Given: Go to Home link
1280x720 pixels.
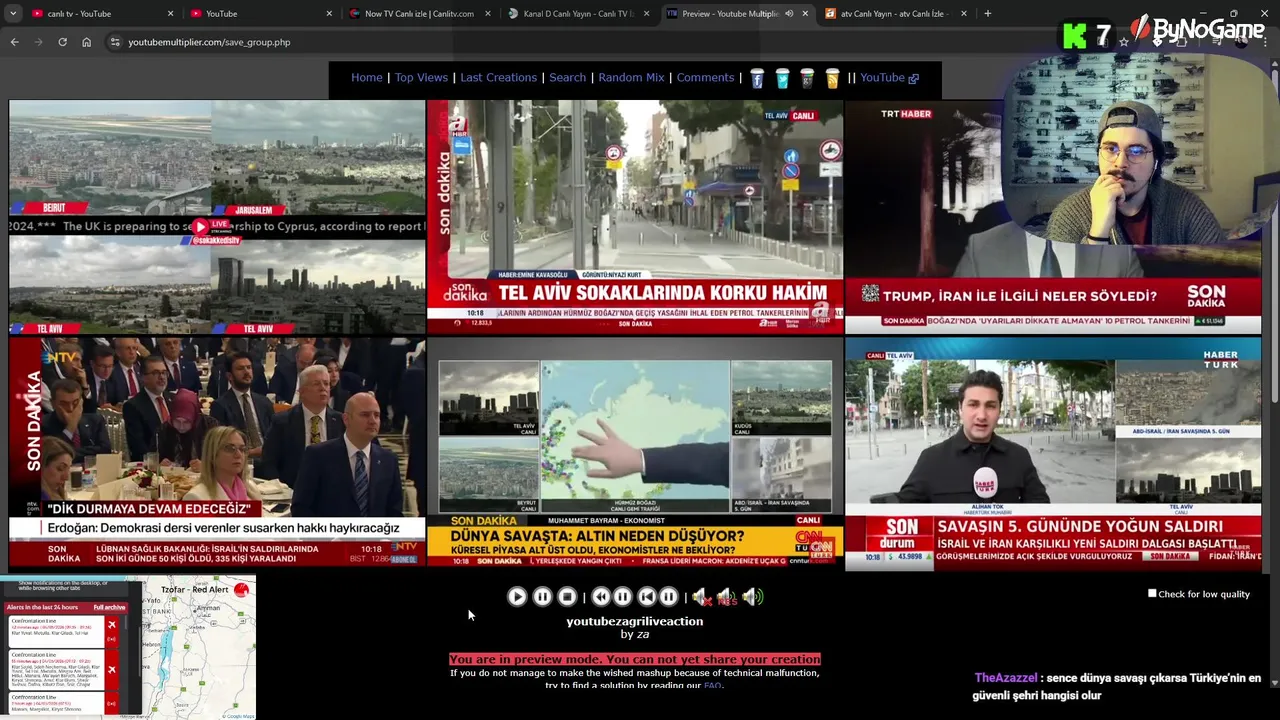Looking at the screenshot, I should [367, 77].
